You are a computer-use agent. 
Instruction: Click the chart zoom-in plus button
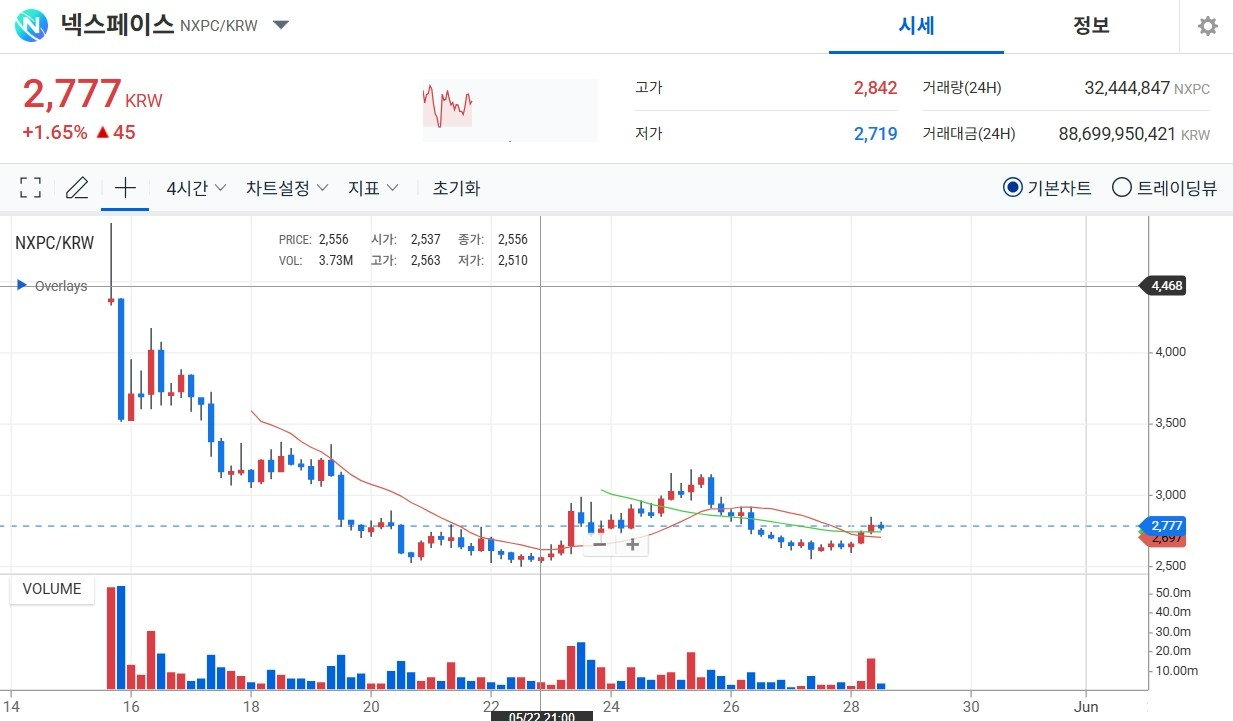point(632,544)
